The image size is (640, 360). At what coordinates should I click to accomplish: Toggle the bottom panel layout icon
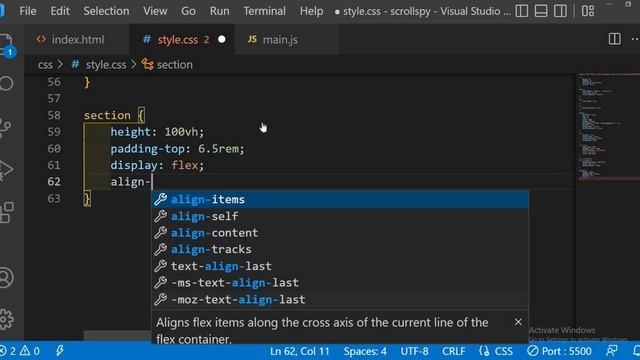541,11
